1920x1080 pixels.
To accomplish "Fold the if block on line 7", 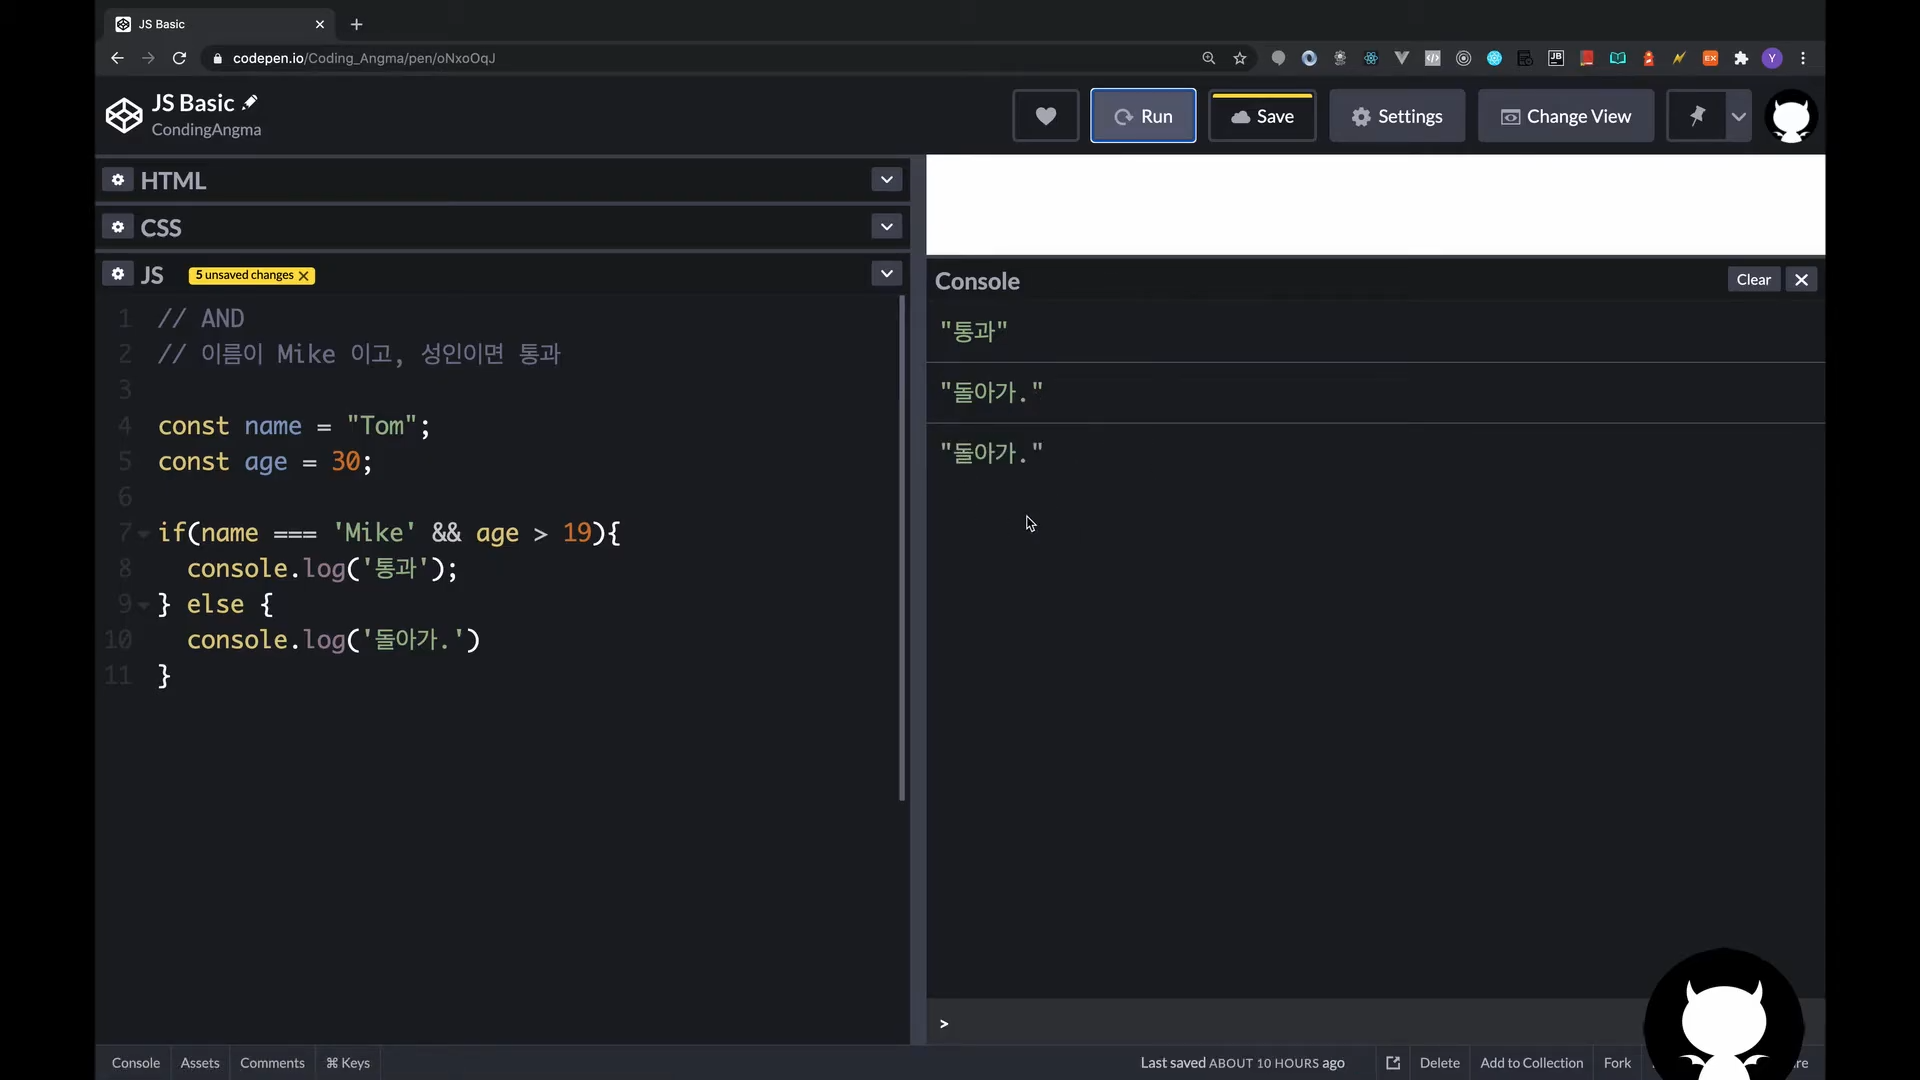I will (144, 534).
